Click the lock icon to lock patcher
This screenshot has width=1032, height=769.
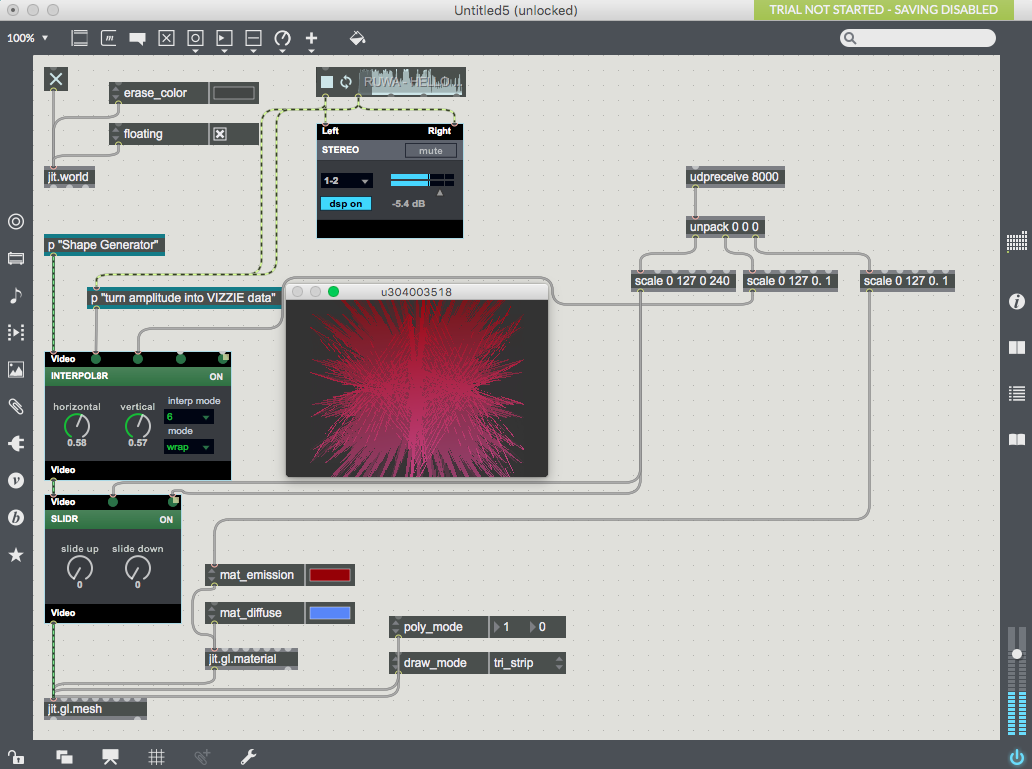tap(15, 757)
